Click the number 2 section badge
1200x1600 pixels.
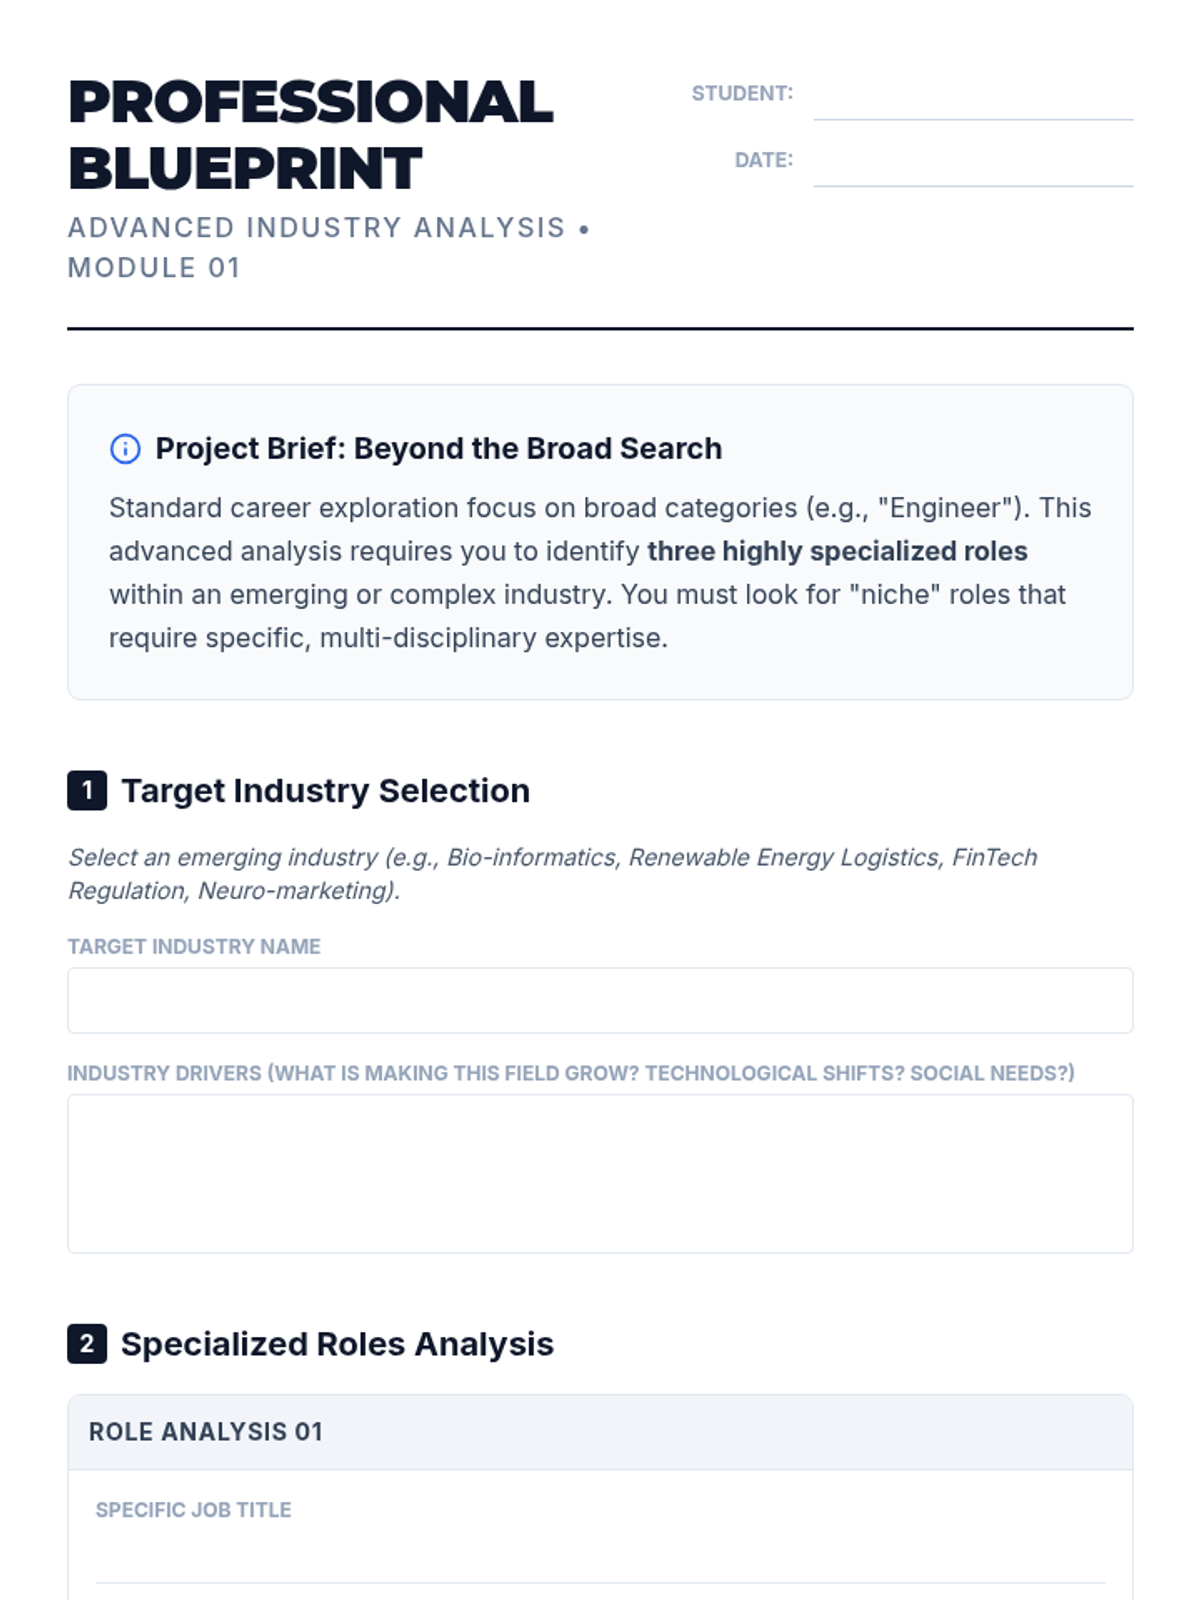[x=87, y=1344]
